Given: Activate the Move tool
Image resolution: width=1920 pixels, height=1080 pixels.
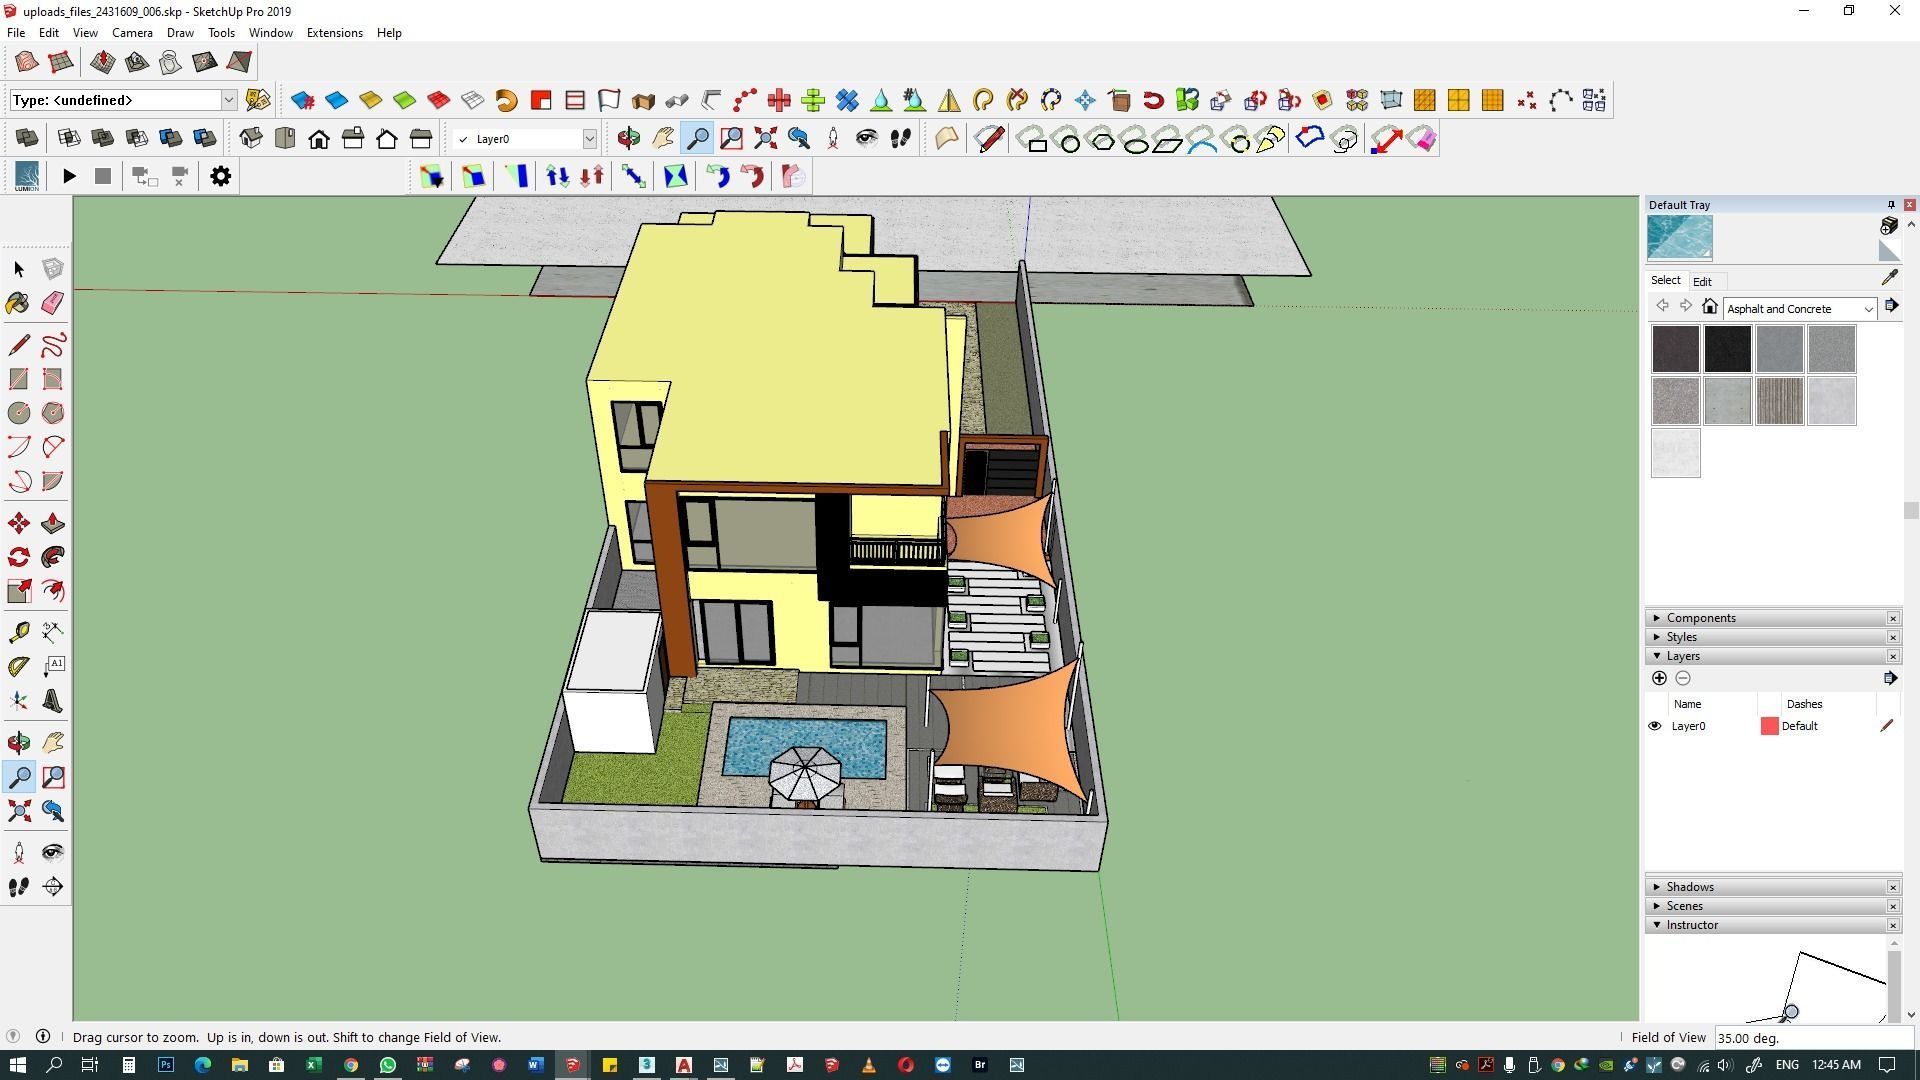Looking at the screenshot, I should tap(18, 523).
